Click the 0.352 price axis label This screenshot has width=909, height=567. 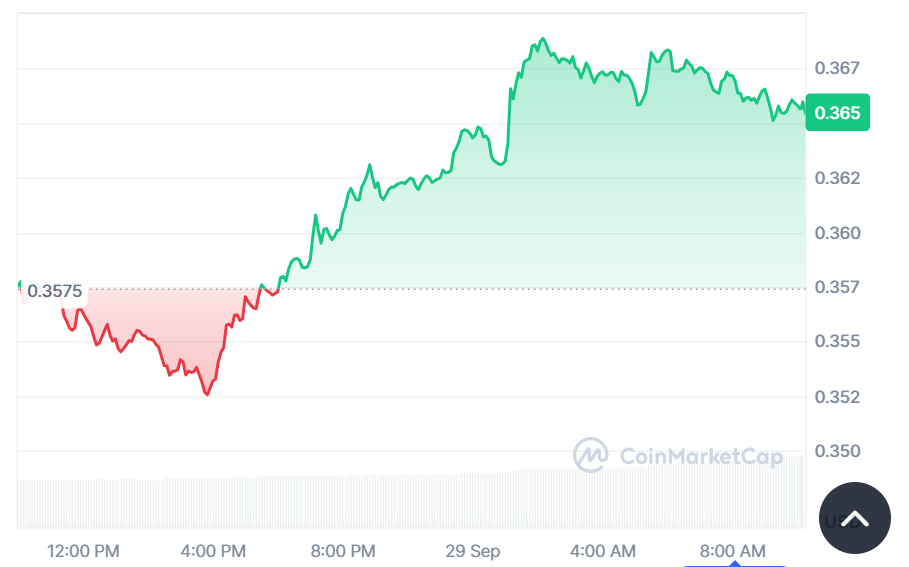pos(837,397)
